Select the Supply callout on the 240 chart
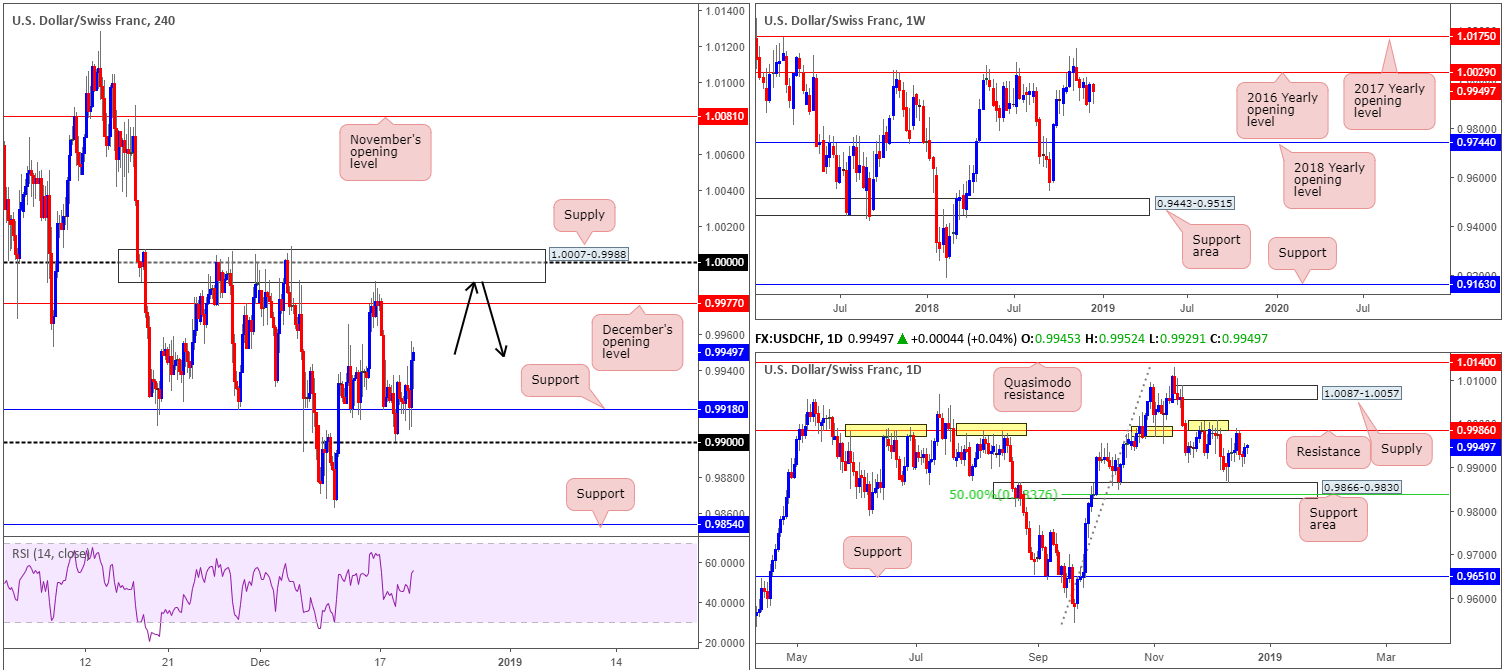The height and width of the screenshot is (670, 1506). tap(586, 214)
